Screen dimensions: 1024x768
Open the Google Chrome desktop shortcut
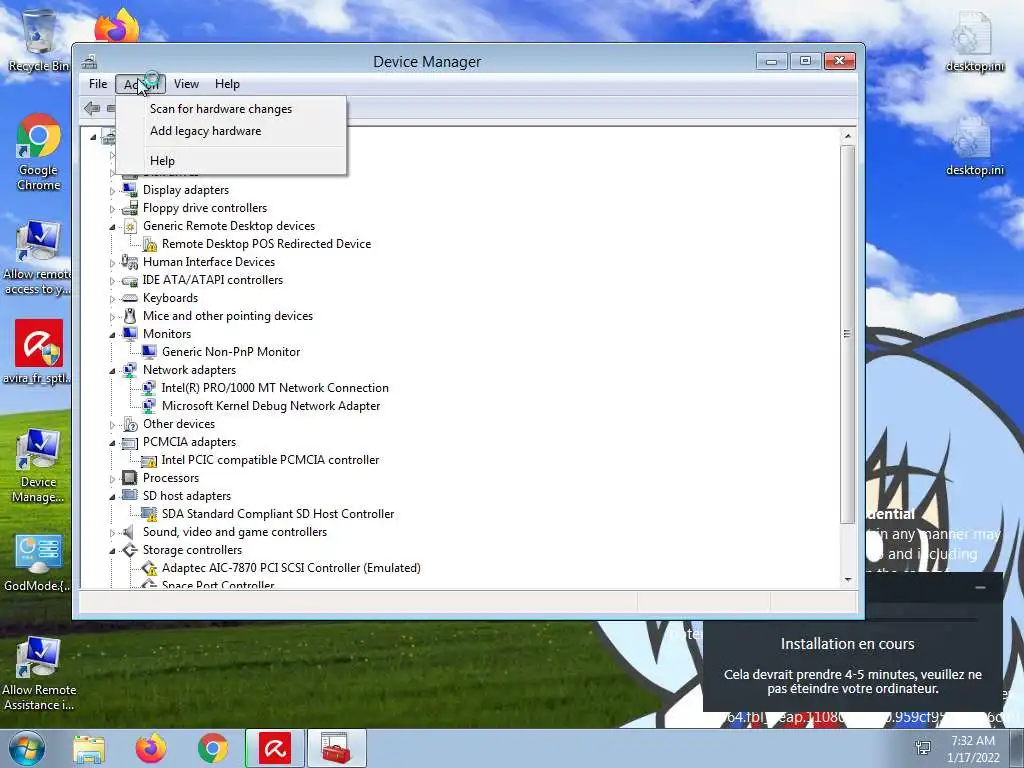(39, 153)
